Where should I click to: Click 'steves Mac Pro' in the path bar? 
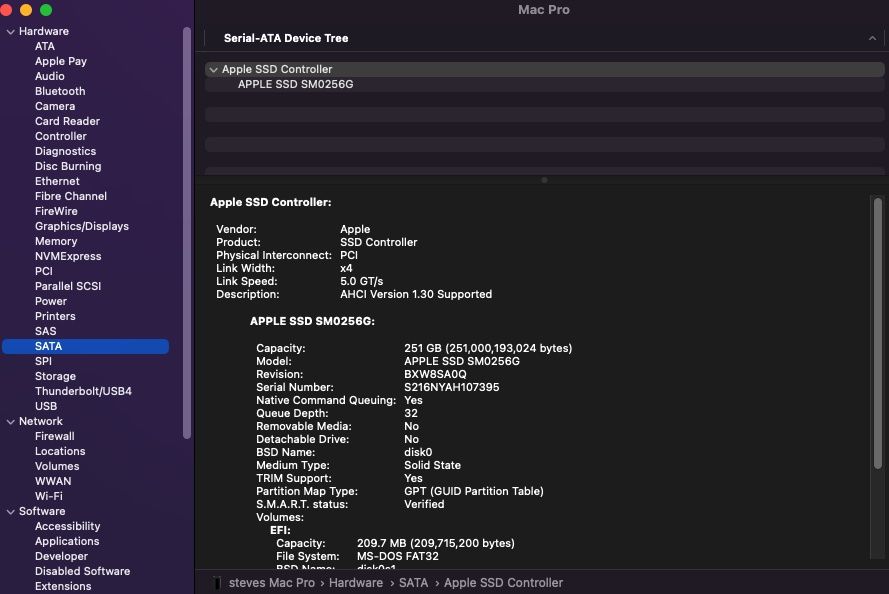pyautogui.click(x=272, y=583)
